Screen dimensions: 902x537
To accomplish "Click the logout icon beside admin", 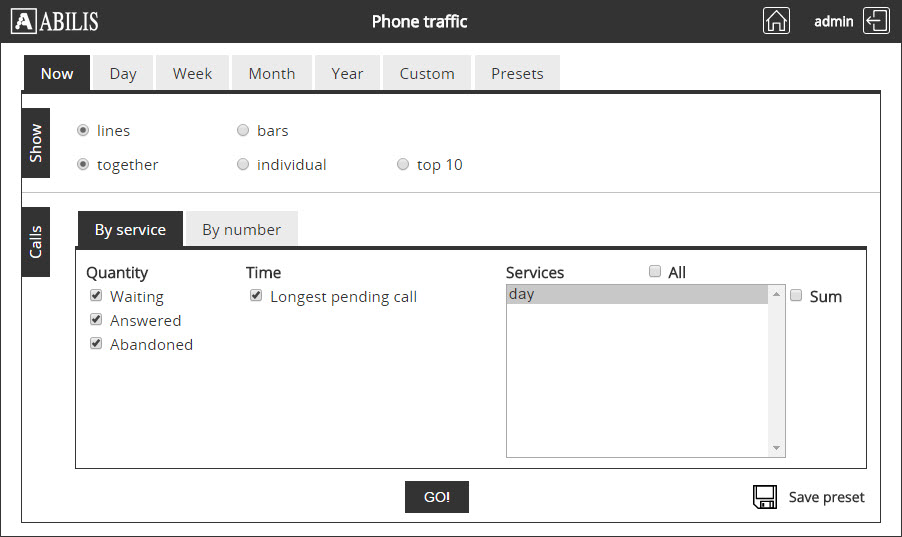I will 876,21.
